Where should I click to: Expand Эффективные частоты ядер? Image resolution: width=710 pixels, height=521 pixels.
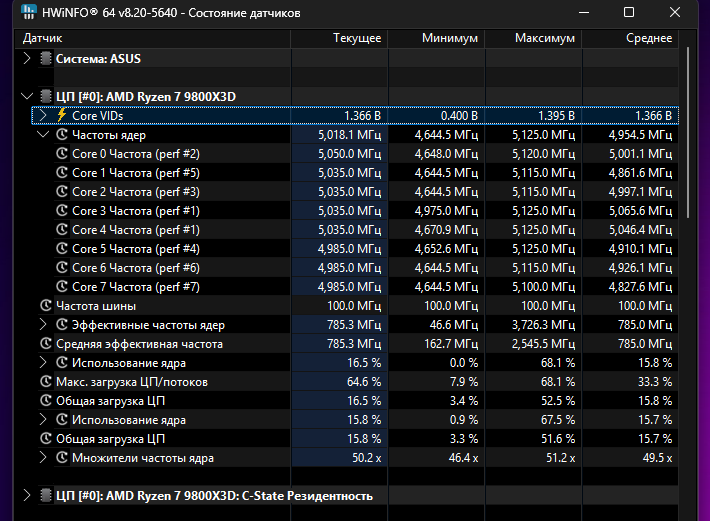pyautogui.click(x=43, y=325)
